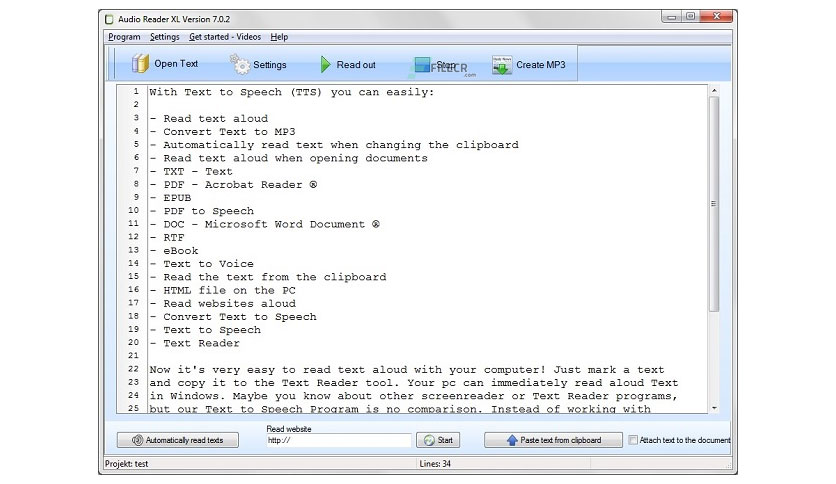Click the green Read out play icon
The image size is (836, 484).
(325, 64)
